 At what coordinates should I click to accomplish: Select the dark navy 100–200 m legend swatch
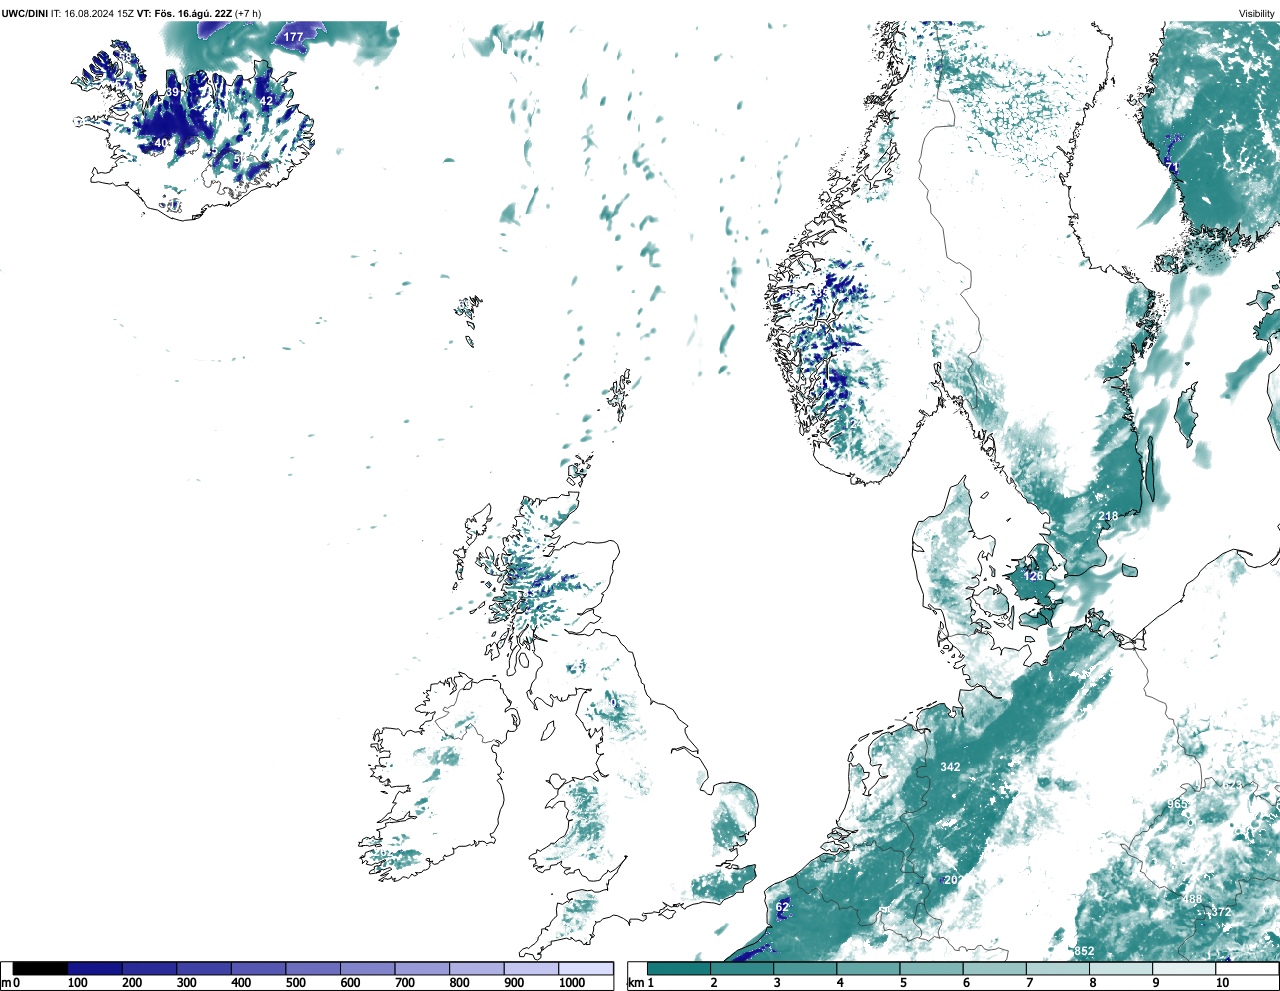95,968
